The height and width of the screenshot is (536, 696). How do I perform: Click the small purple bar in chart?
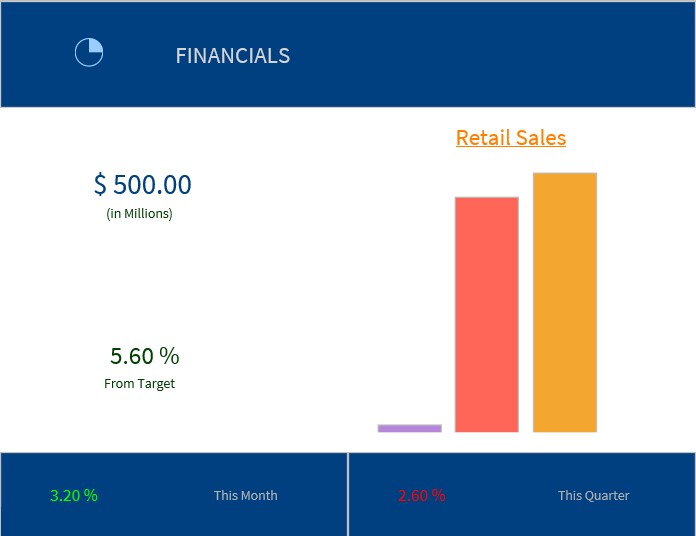coord(409,428)
